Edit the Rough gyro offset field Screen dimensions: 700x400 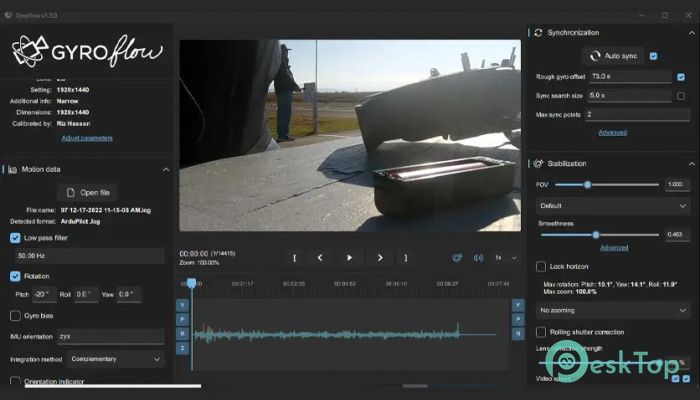point(630,77)
